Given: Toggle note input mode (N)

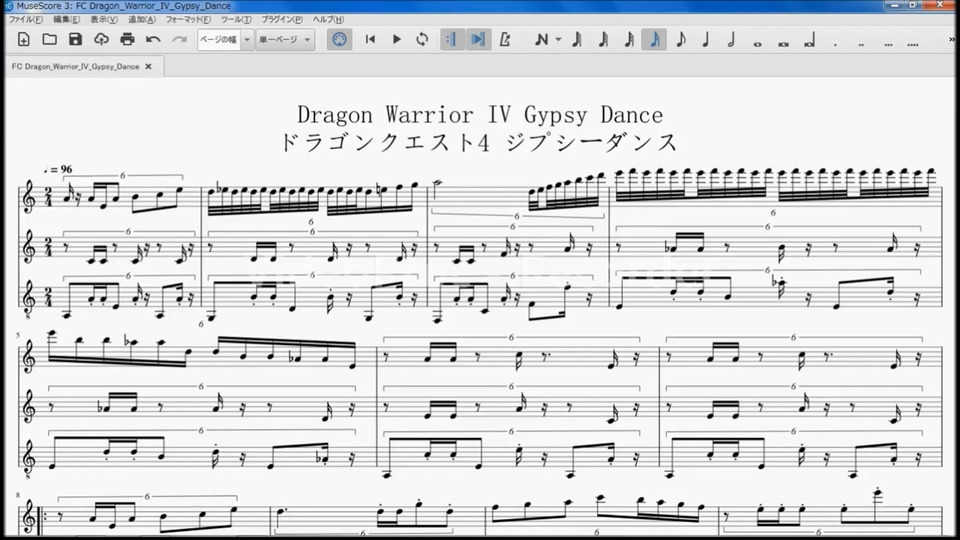Looking at the screenshot, I should pyautogui.click(x=541, y=40).
